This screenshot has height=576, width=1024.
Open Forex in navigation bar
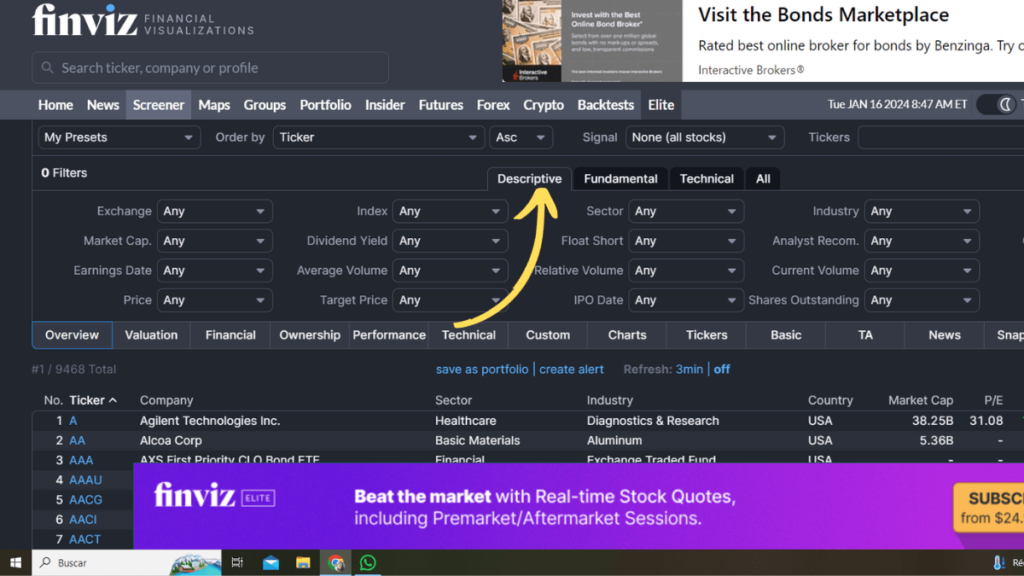point(493,105)
